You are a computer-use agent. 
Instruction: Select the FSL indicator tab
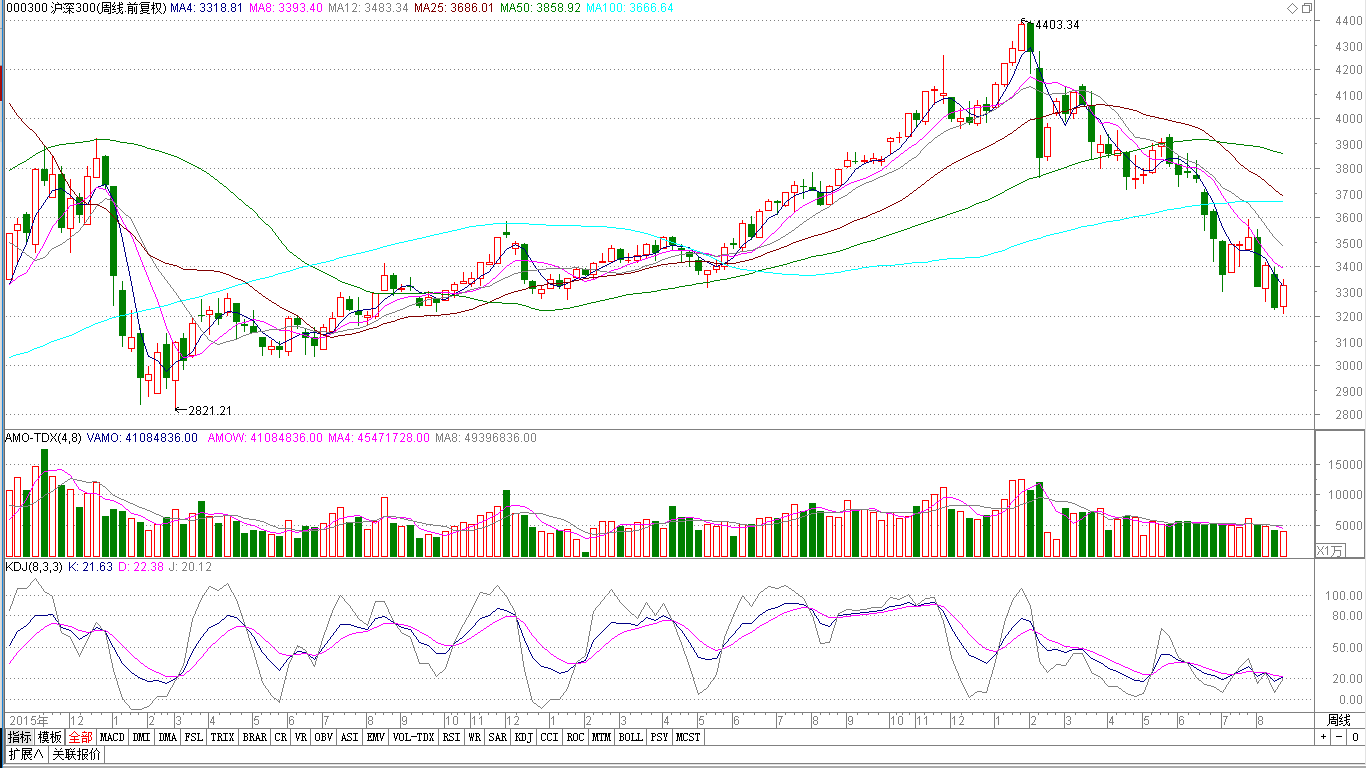(x=194, y=737)
